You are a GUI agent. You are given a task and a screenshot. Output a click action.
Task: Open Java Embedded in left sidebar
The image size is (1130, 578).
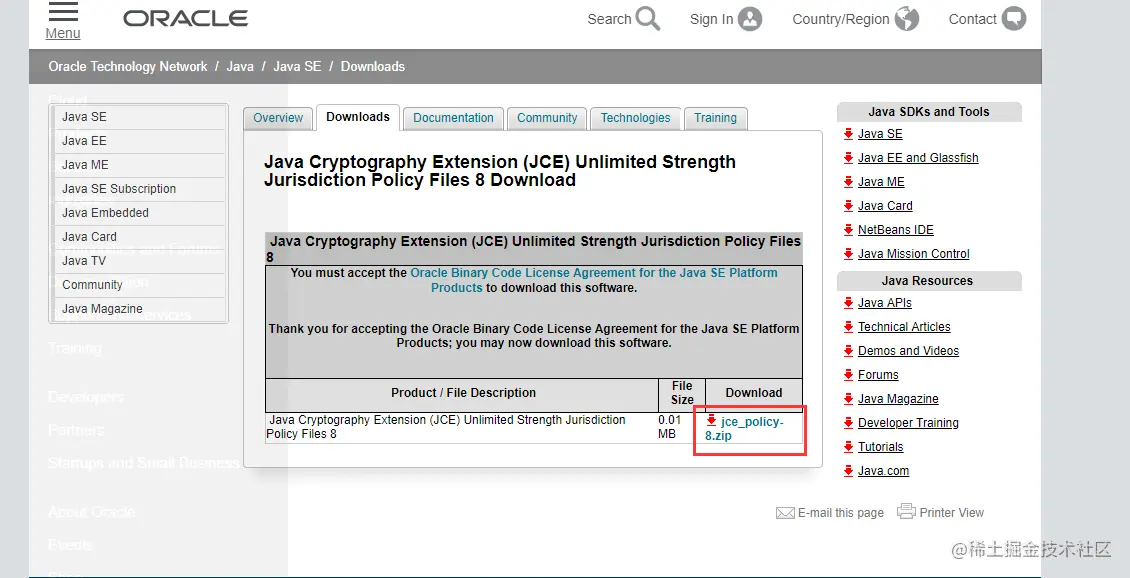[x=140, y=213]
